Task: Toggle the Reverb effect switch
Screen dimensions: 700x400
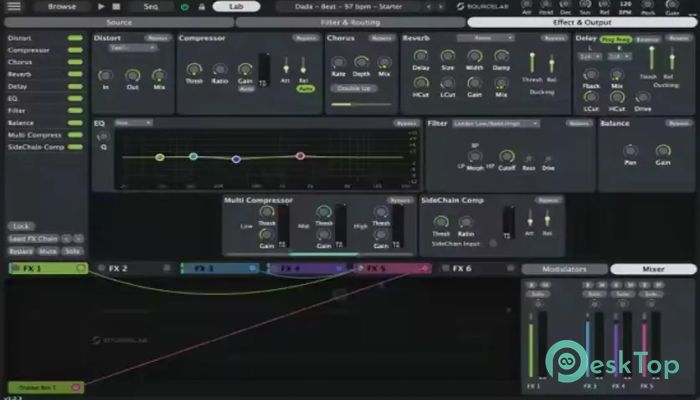Action: tap(75, 73)
